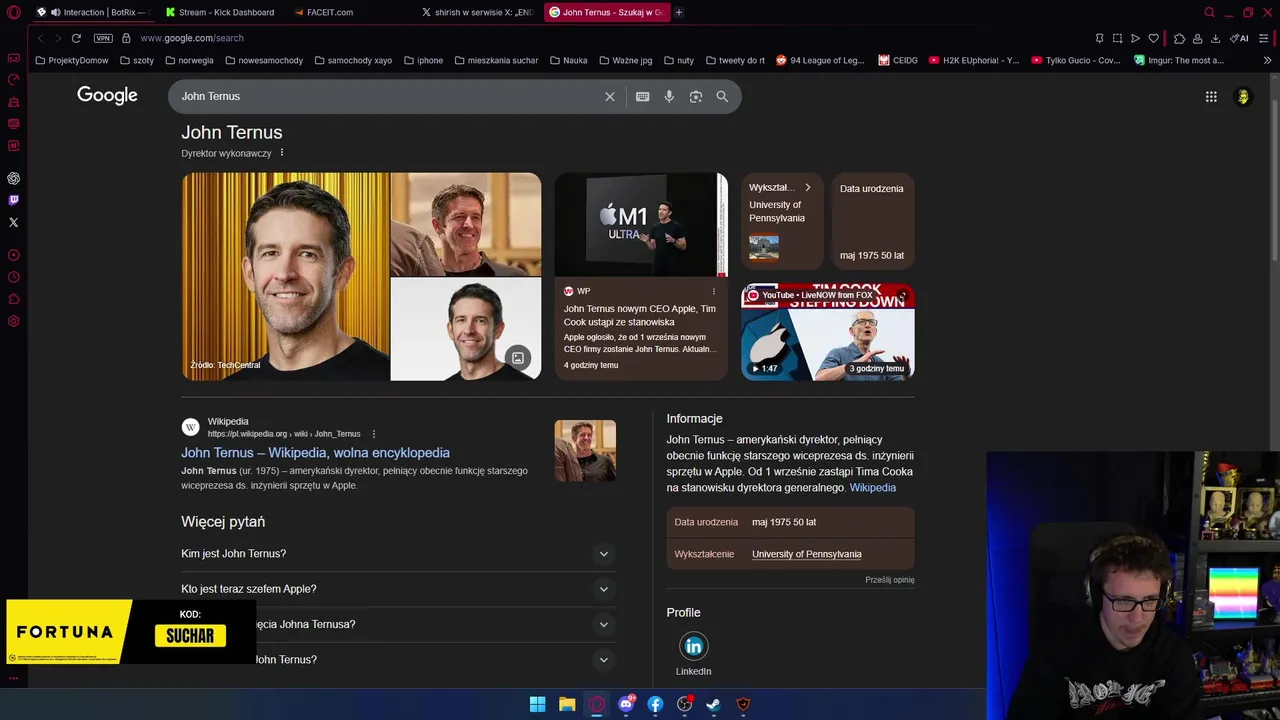The image size is (1280, 720).
Task: Expand 'Kim jest John Ternus?' question
Action: pyautogui.click(x=397, y=553)
